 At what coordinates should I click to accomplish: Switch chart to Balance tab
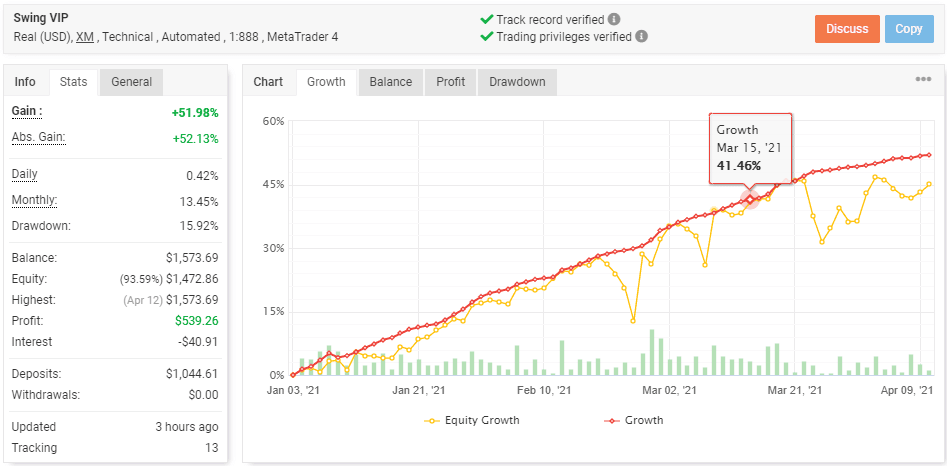click(x=390, y=82)
